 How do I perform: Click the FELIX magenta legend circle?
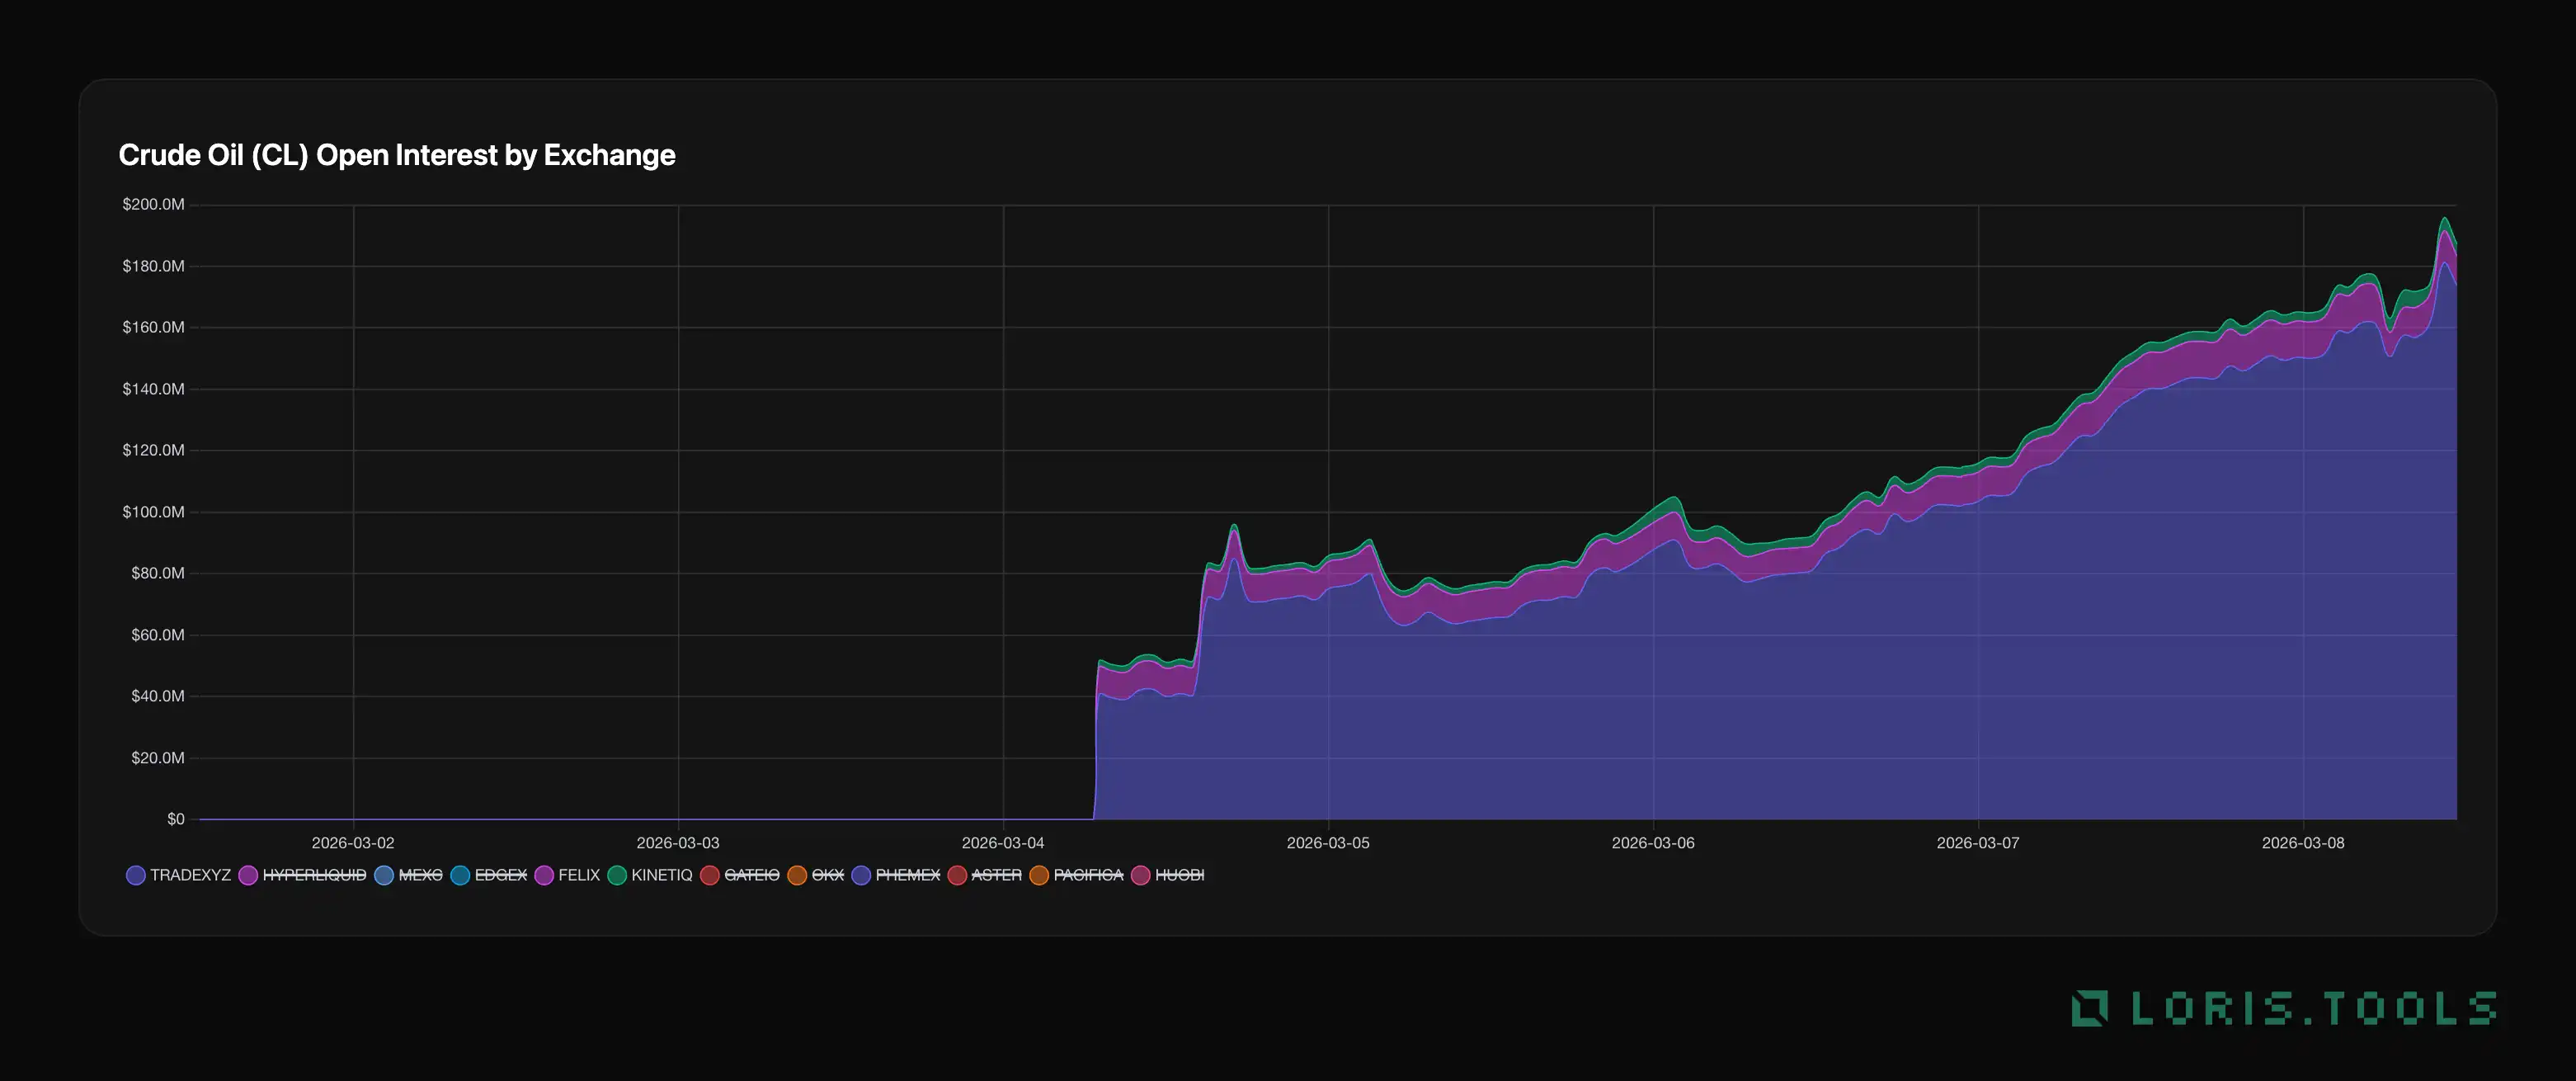coord(544,876)
